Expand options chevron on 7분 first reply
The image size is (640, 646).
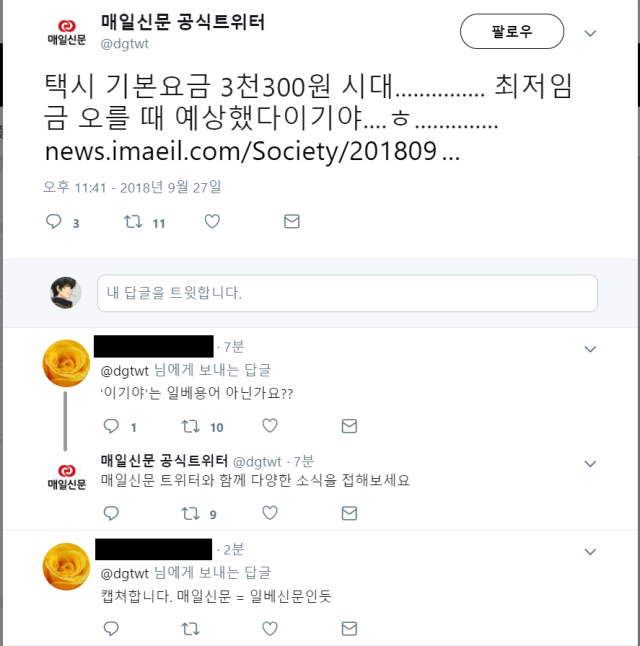pyautogui.click(x=590, y=349)
